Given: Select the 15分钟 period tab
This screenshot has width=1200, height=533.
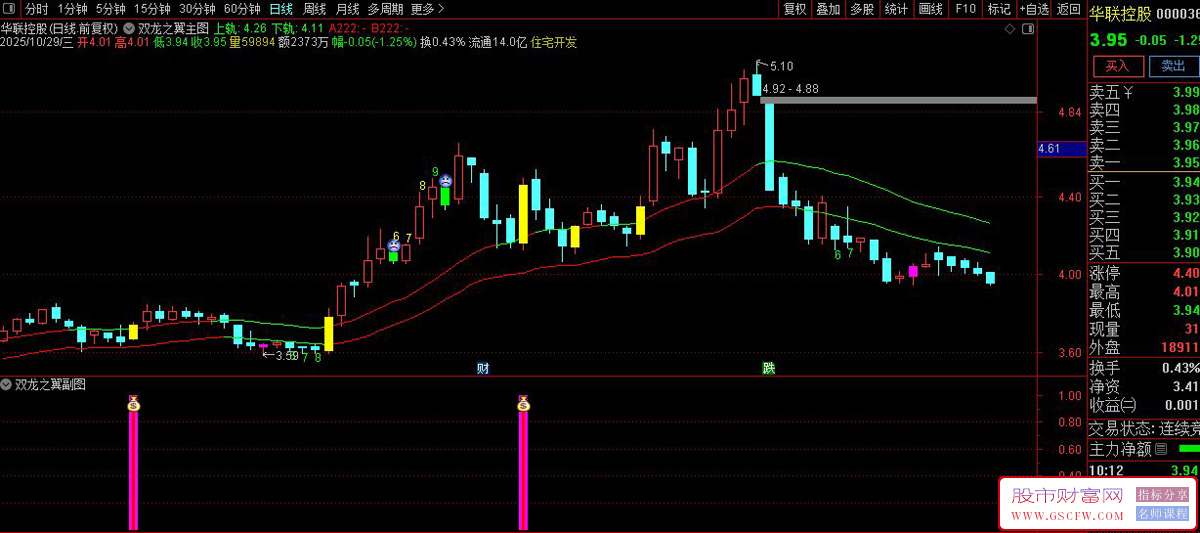Looking at the screenshot, I should tap(152, 9).
